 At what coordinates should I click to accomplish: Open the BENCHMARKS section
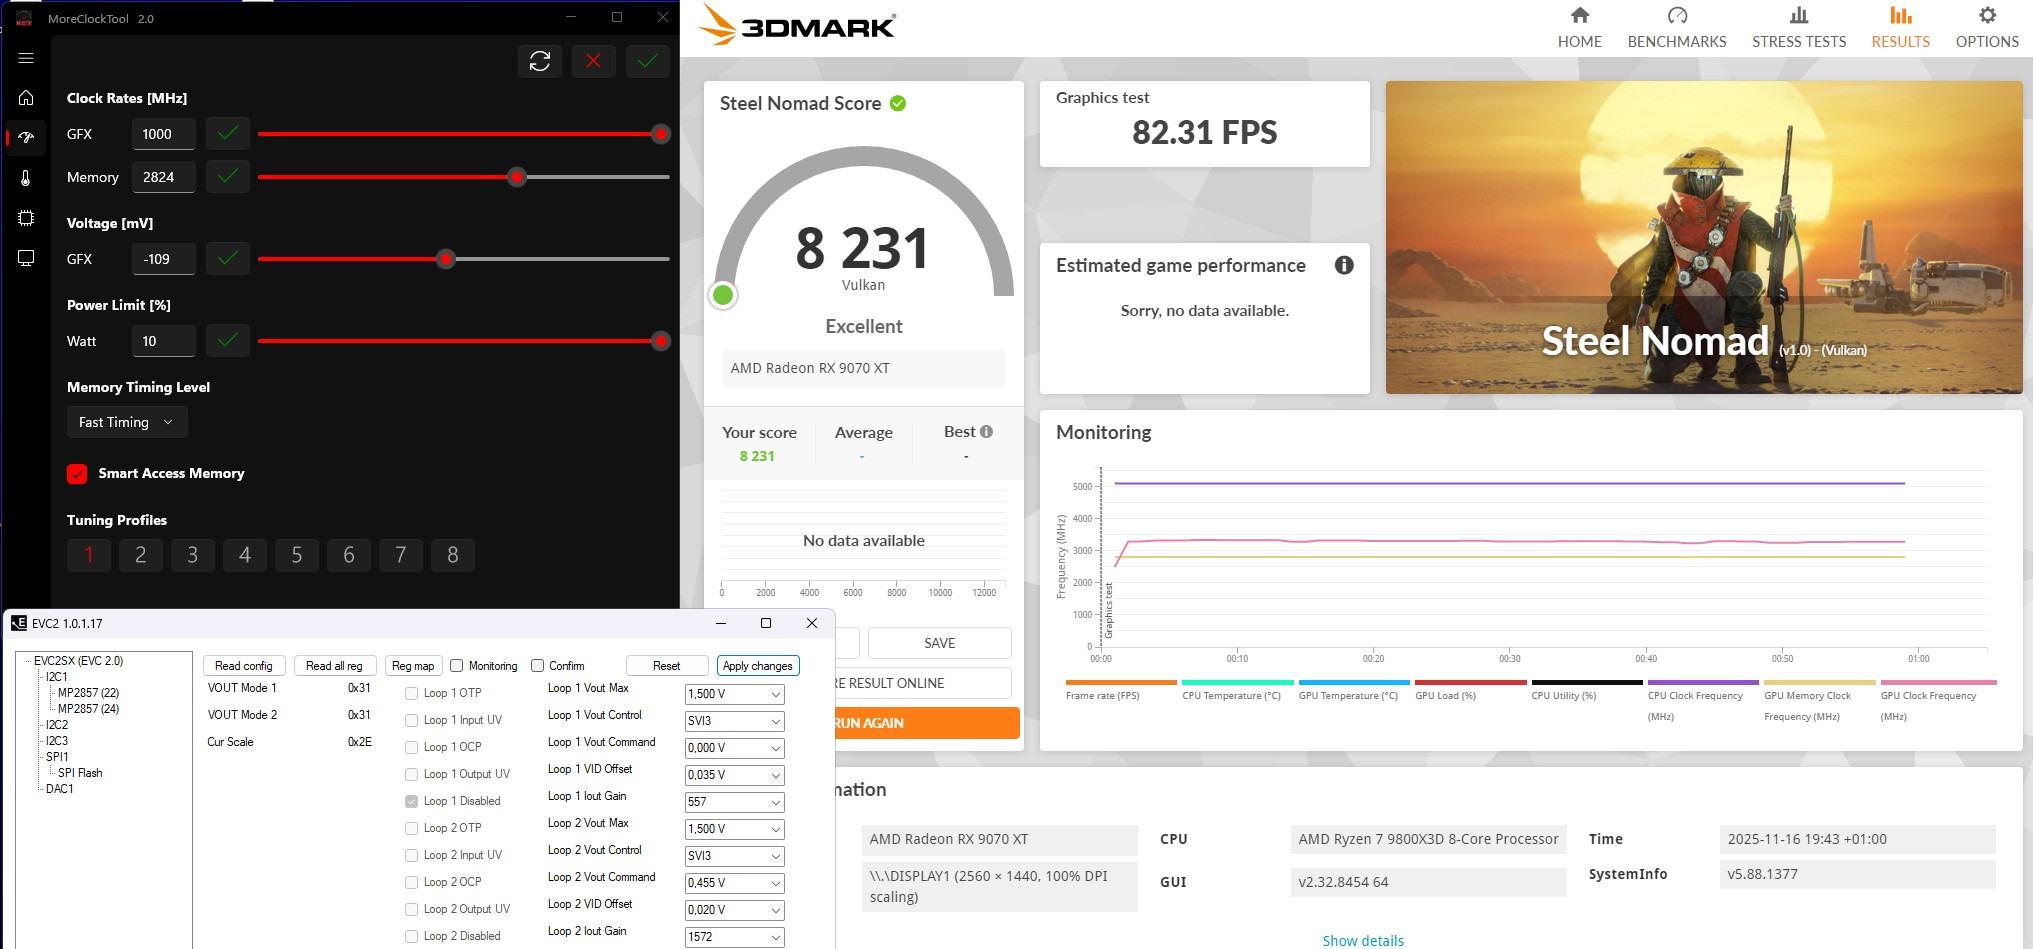pos(1677,27)
